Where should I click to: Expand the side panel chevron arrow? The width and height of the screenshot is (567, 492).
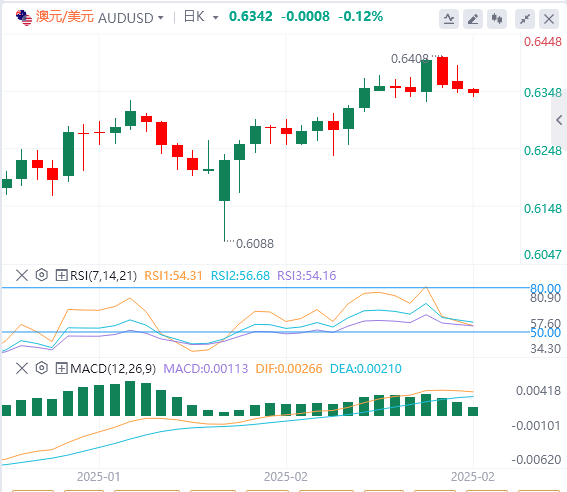click(559, 120)
